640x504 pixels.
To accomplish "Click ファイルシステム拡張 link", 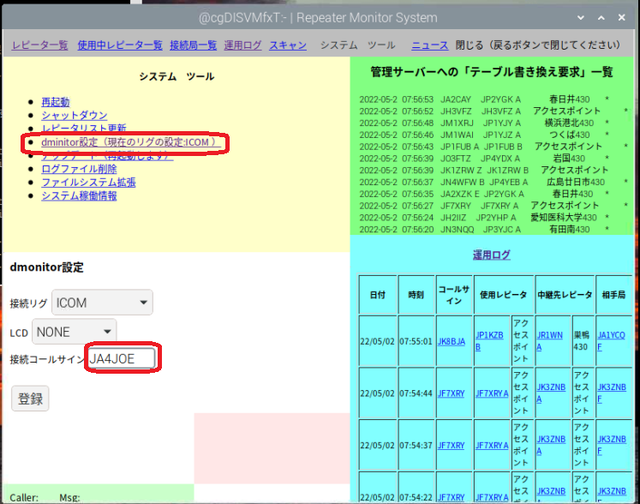I will pos(89,182).
